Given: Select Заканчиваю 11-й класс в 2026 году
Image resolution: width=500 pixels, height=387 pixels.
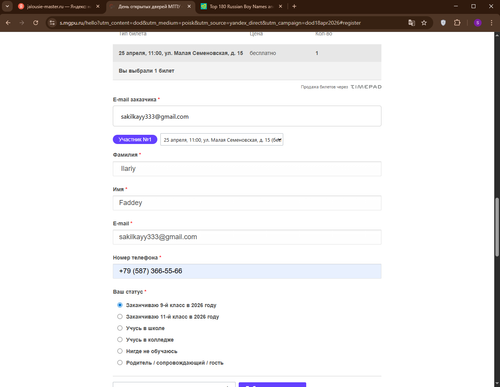Looking at the screenshot, I should 120,317.
